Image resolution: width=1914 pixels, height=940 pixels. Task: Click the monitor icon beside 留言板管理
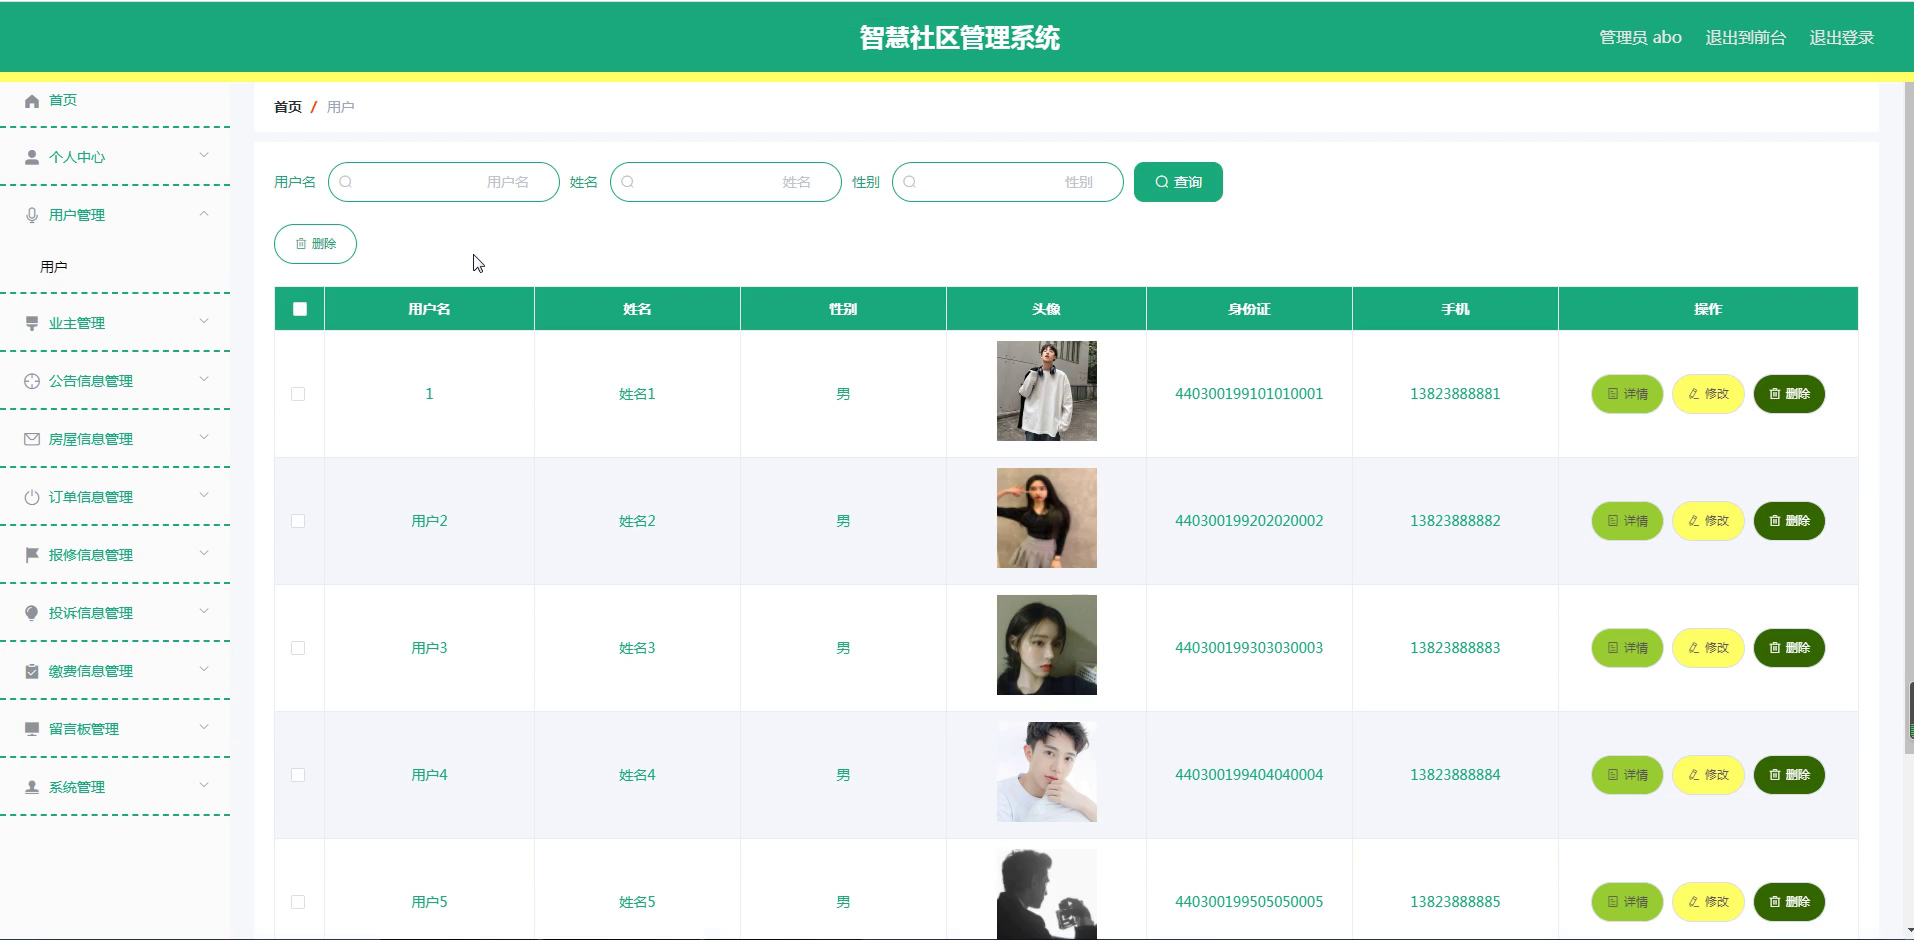[x=32, y=729]
